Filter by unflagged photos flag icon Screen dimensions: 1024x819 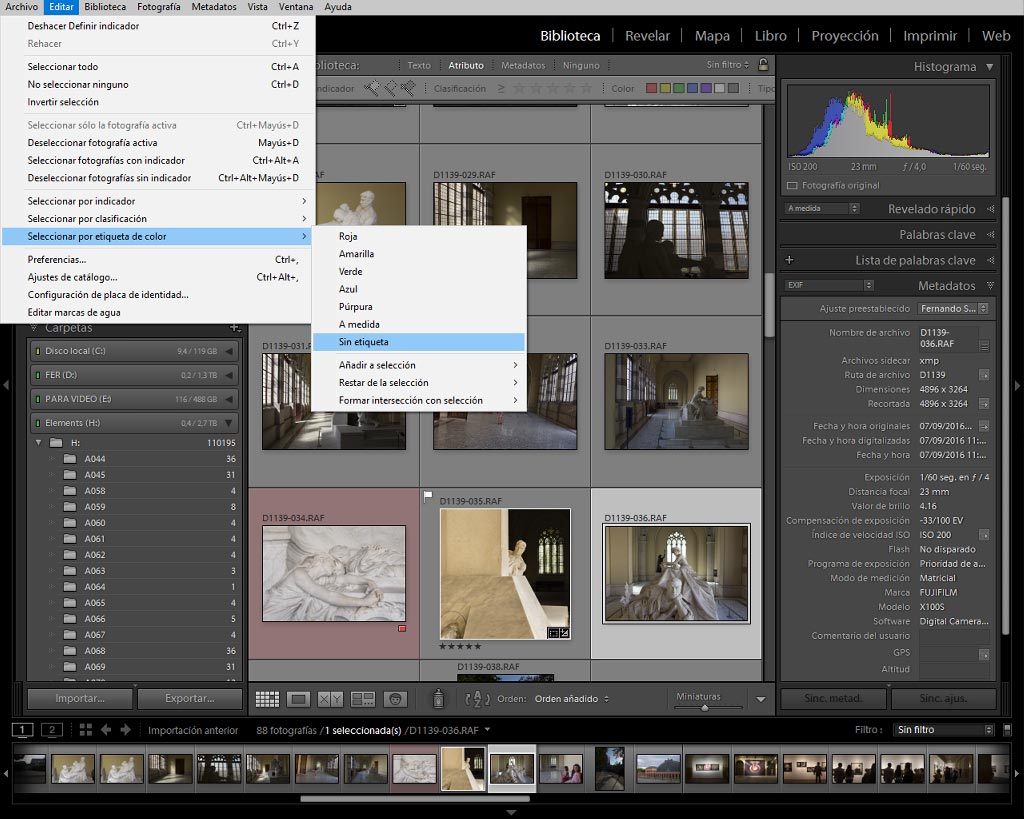[390, 88]
